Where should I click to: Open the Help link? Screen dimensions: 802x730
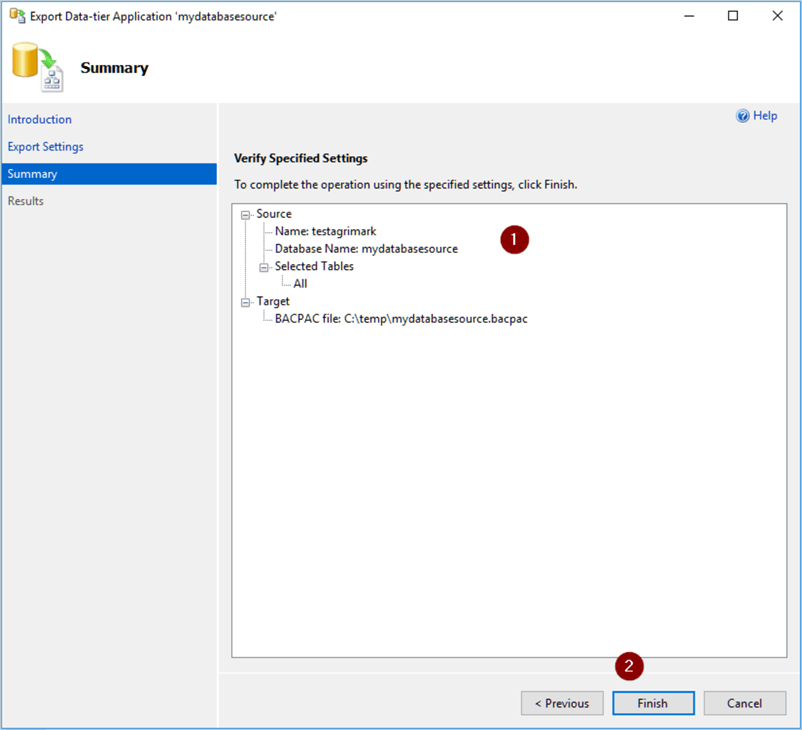pos(765,116)
